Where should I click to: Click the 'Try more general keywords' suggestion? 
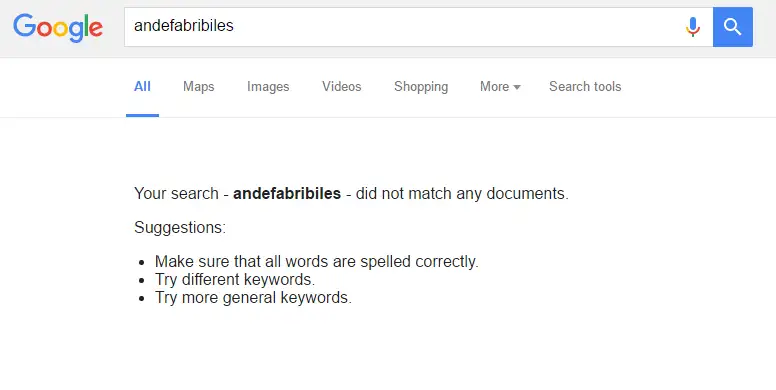click(x=253, y=298)
